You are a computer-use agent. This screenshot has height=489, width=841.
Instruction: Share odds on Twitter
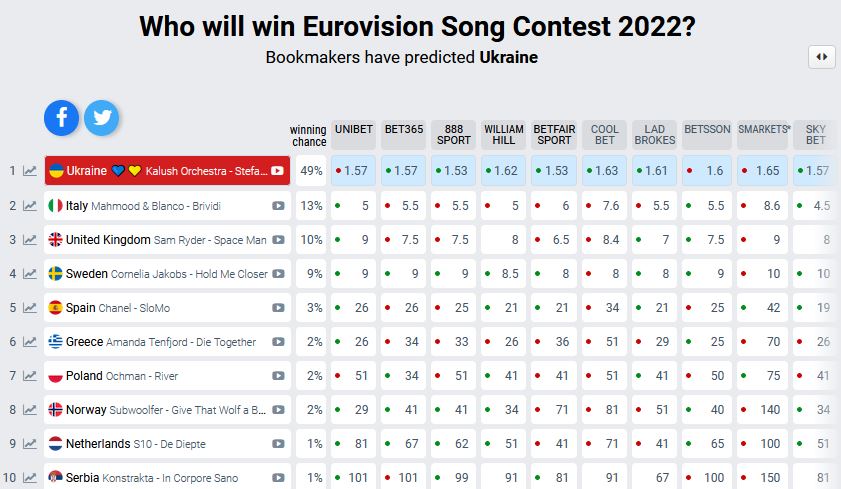point(101,118)
